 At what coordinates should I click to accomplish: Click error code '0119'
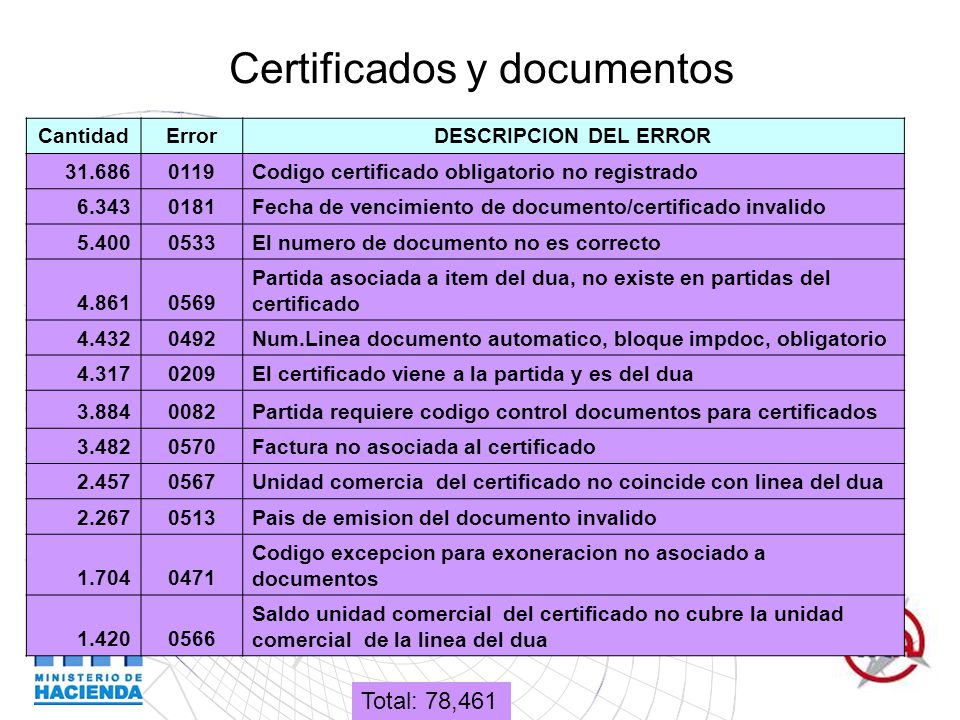[192, 172]
